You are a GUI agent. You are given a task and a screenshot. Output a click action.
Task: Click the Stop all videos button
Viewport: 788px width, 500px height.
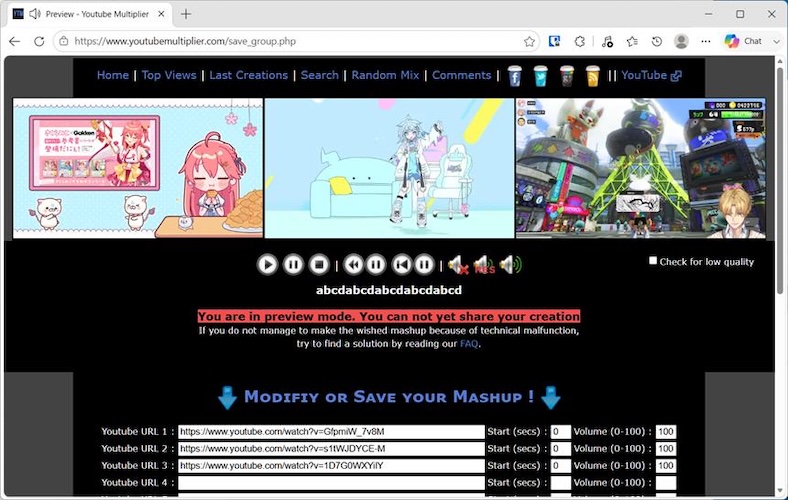tap(319, 264)
